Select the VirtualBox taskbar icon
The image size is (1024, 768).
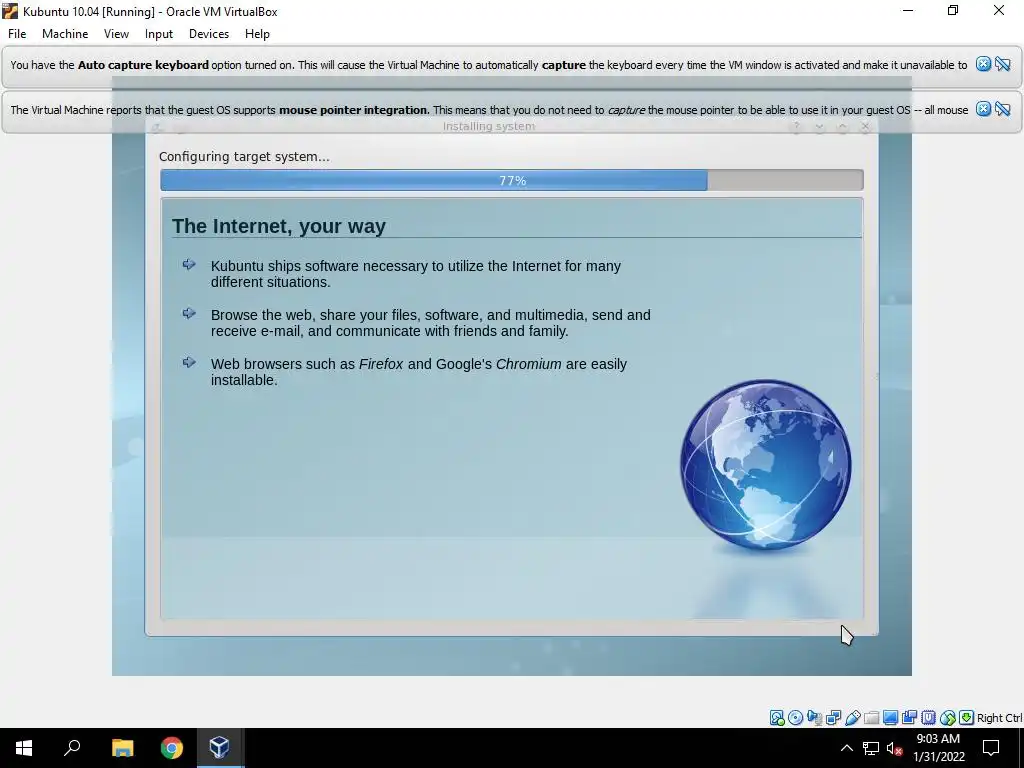pyautogui.click(x=219, y=748)
